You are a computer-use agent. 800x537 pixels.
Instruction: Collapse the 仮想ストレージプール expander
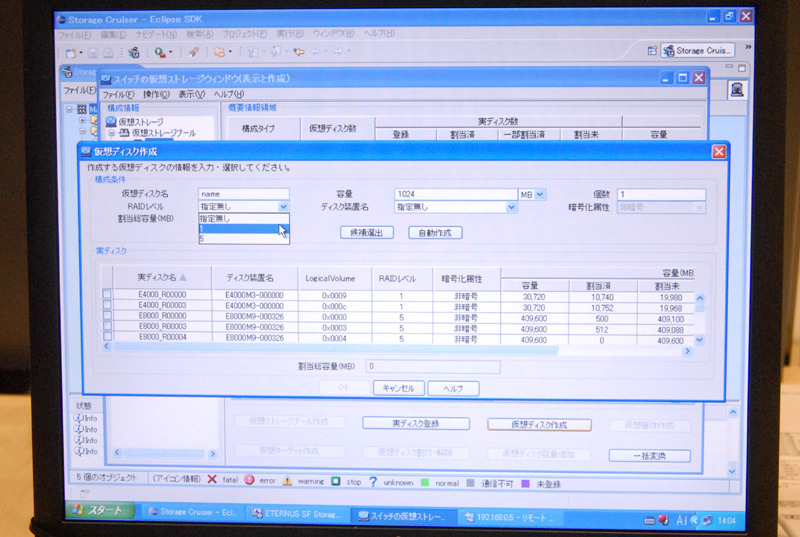click(x=111, y=133)
